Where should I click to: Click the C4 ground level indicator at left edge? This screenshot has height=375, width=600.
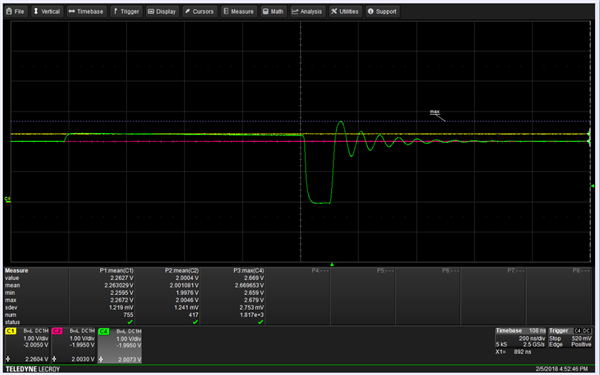7,199
